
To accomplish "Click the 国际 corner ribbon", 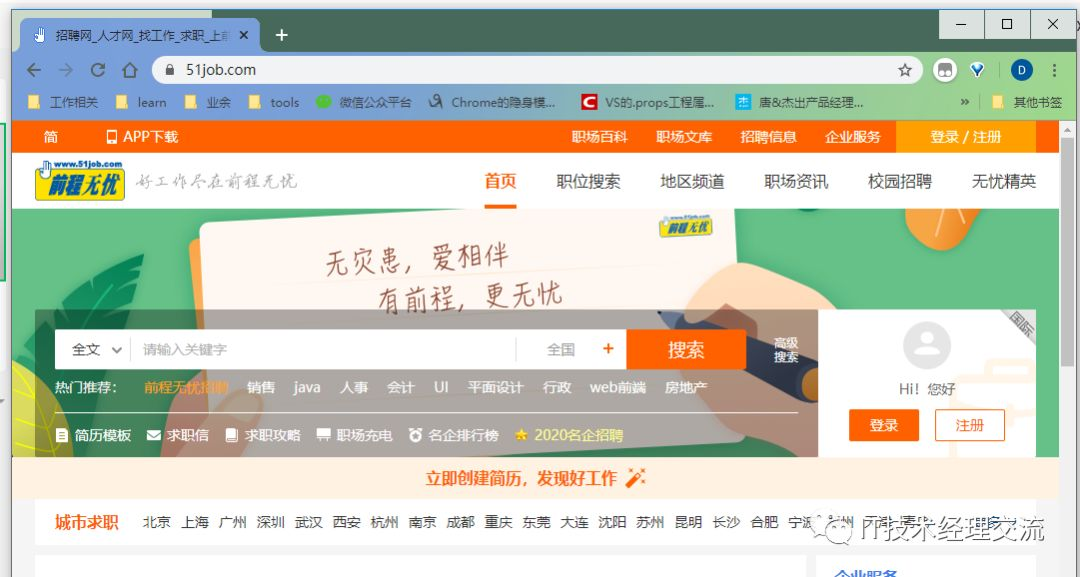I will [1021, 325].
